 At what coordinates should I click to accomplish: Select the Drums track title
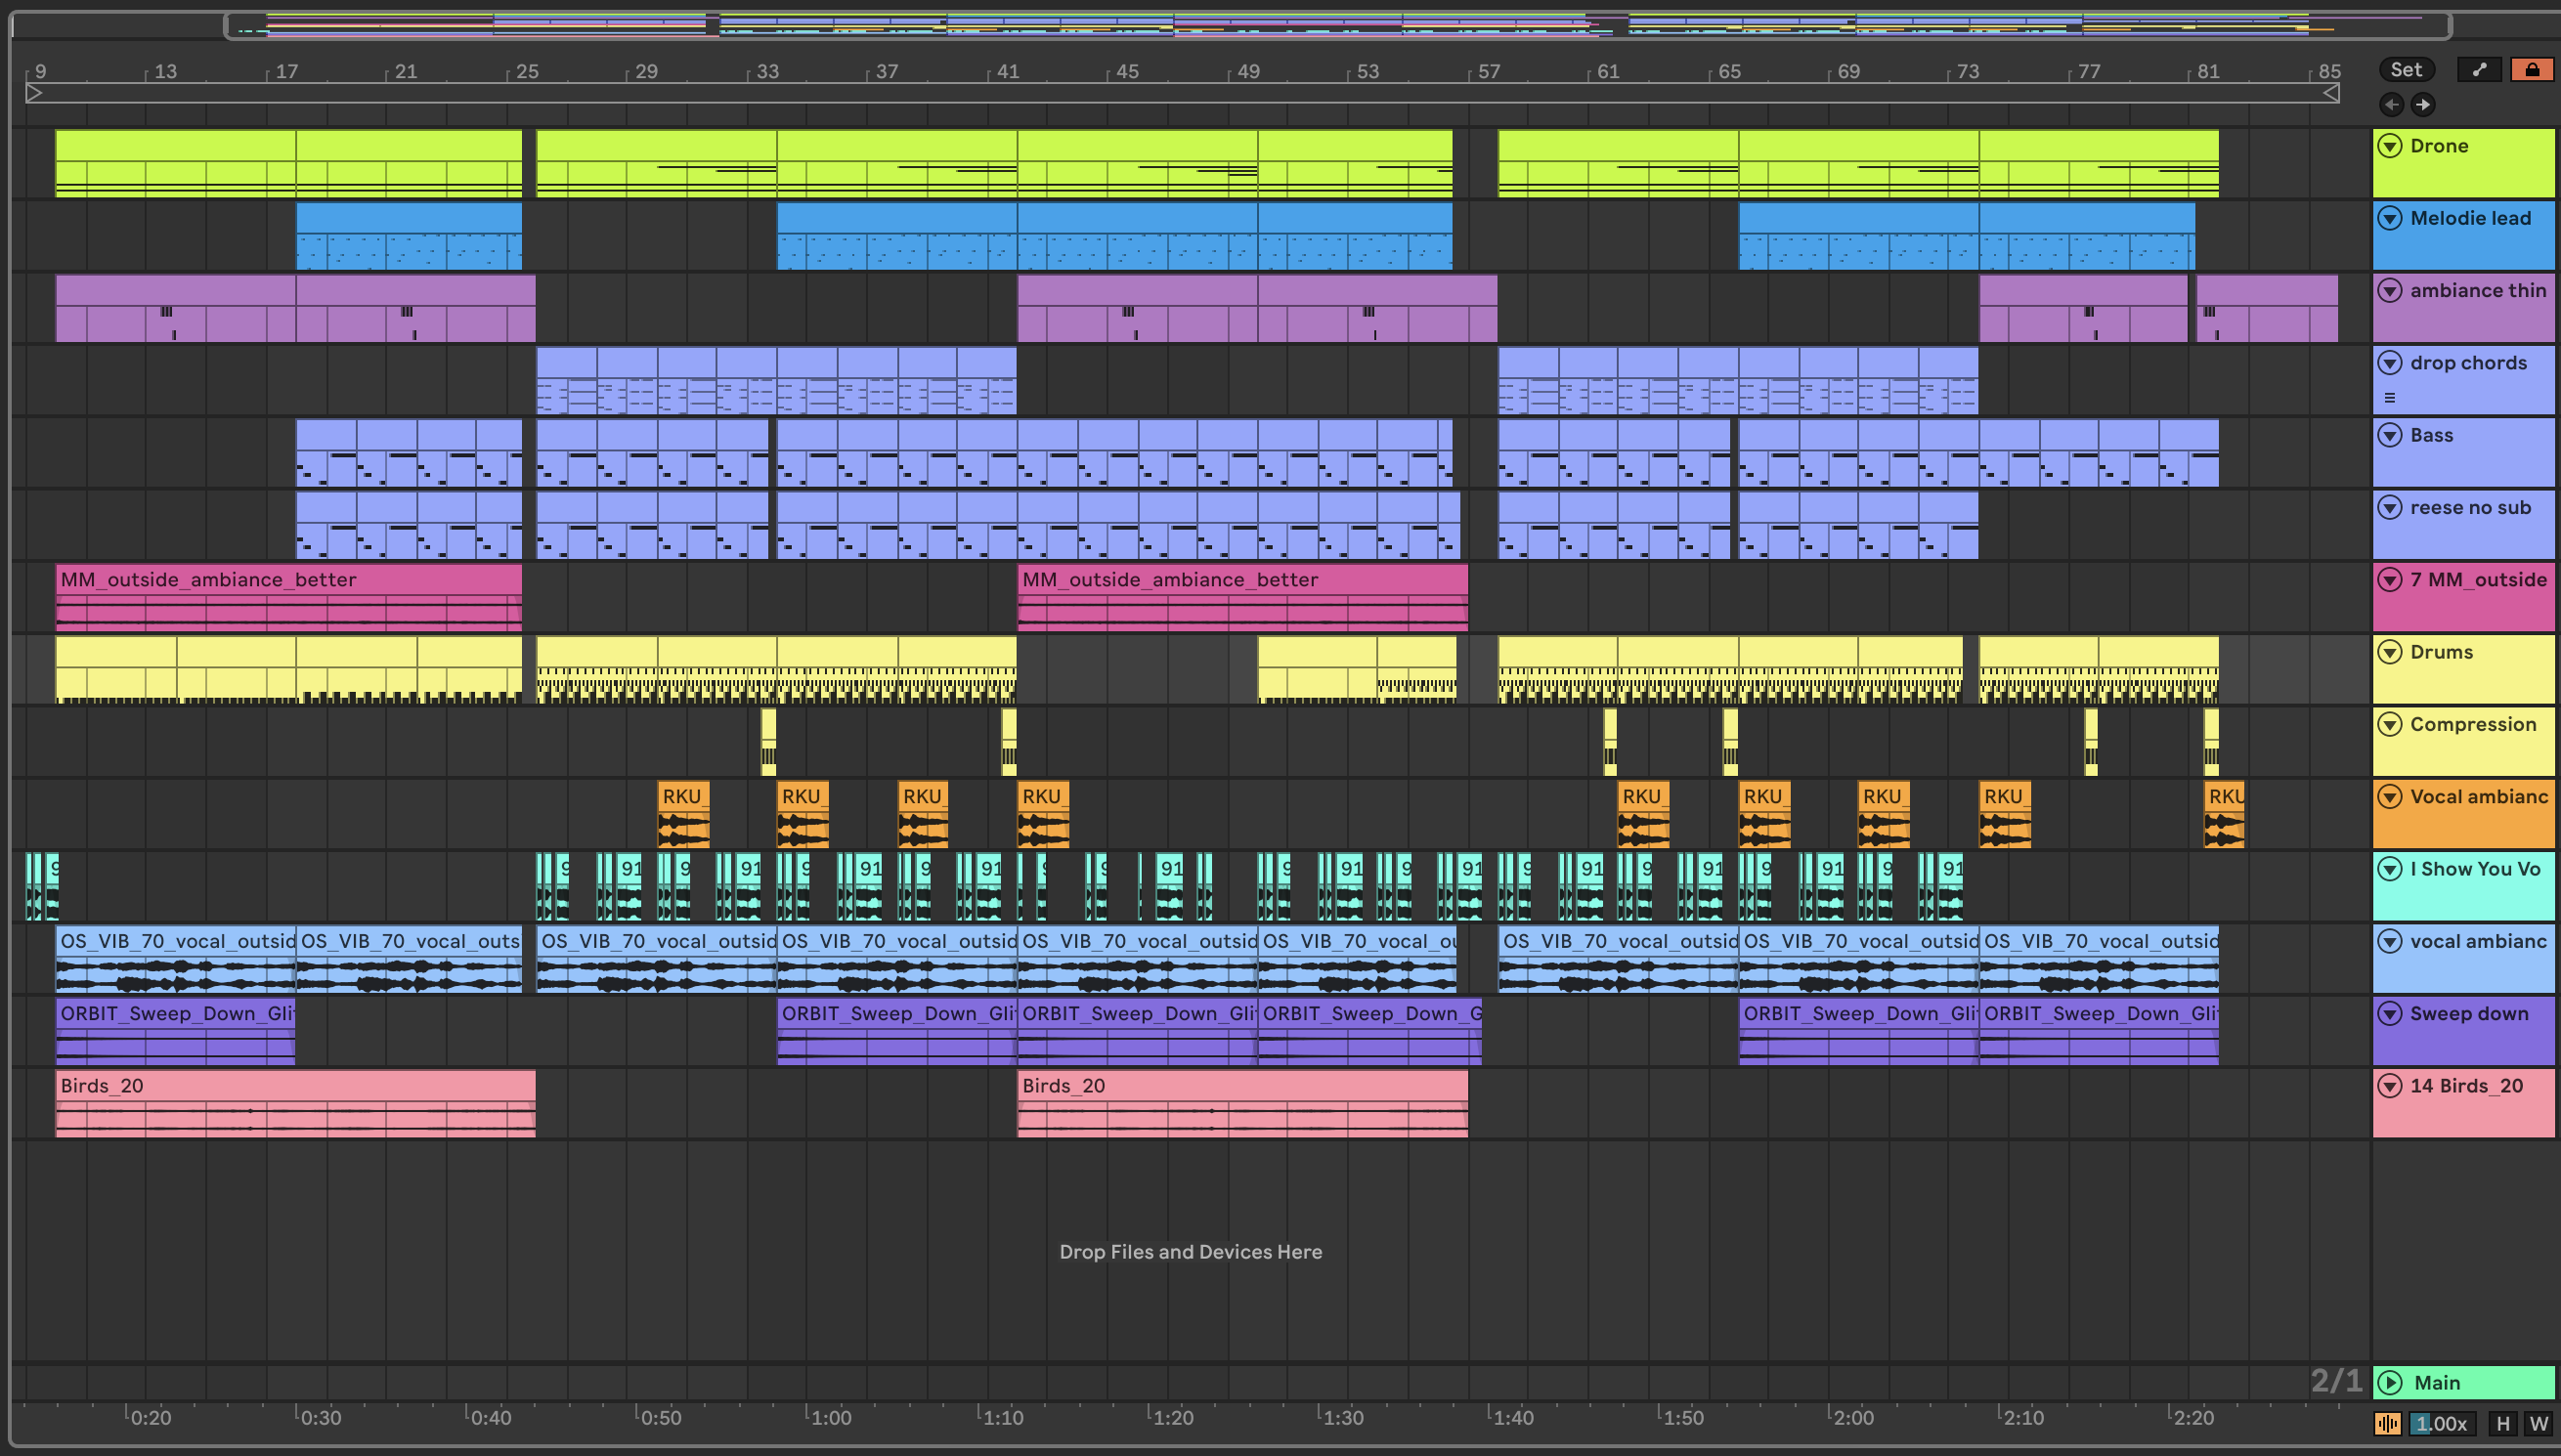click(x=2441, y=652)
